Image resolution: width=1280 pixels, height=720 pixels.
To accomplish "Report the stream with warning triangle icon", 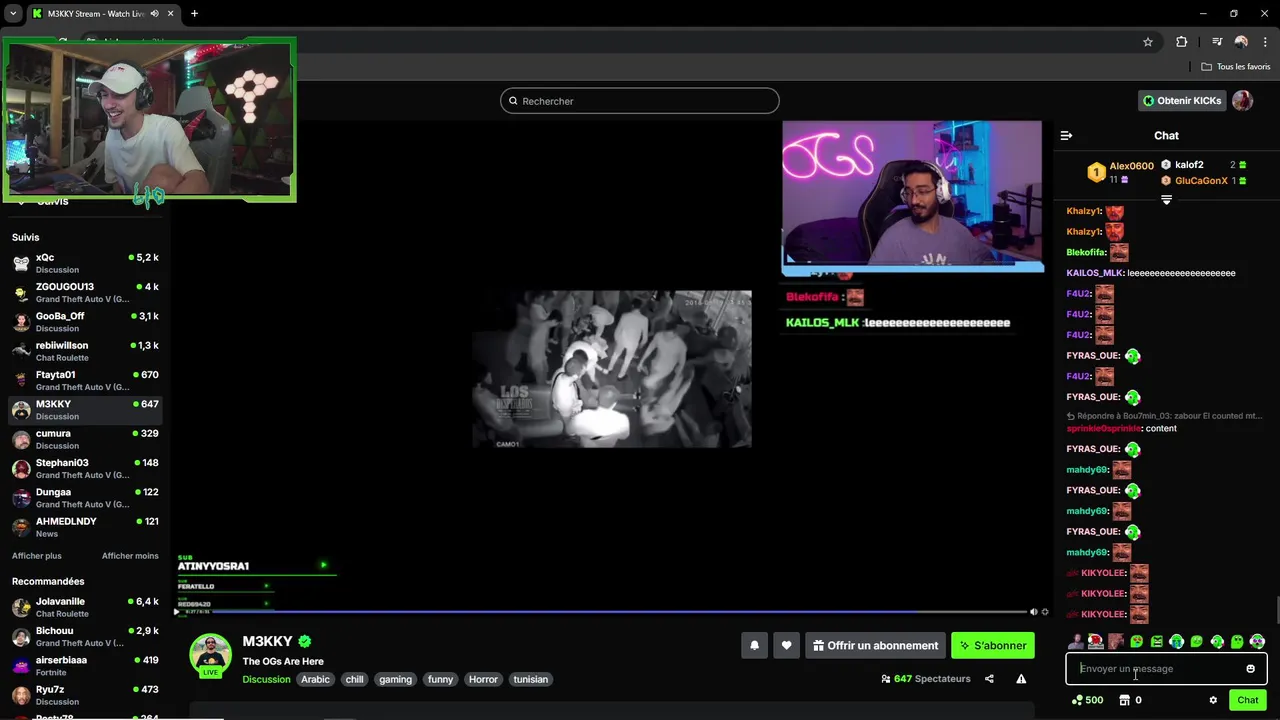I will pos(1021,679).
